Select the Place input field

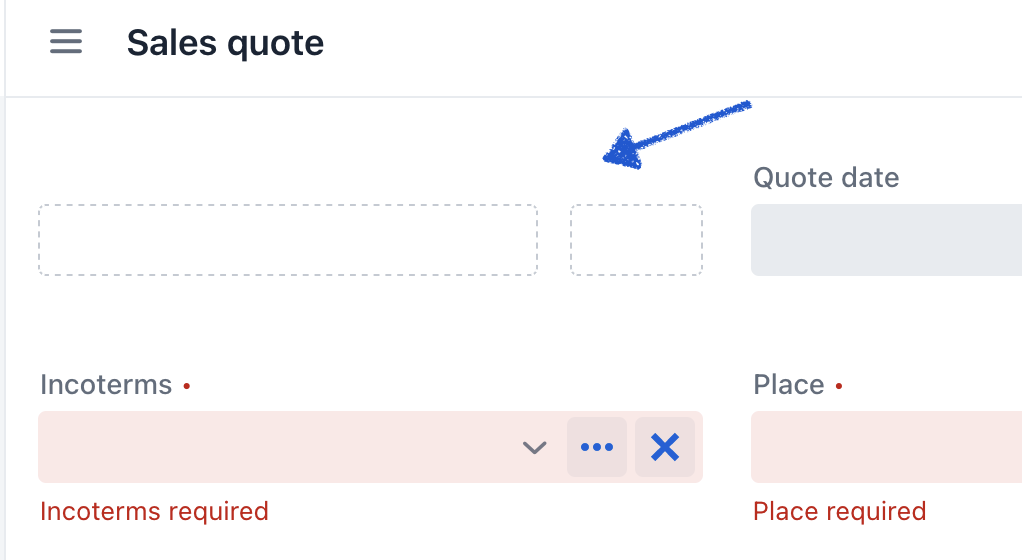[886, 447]
